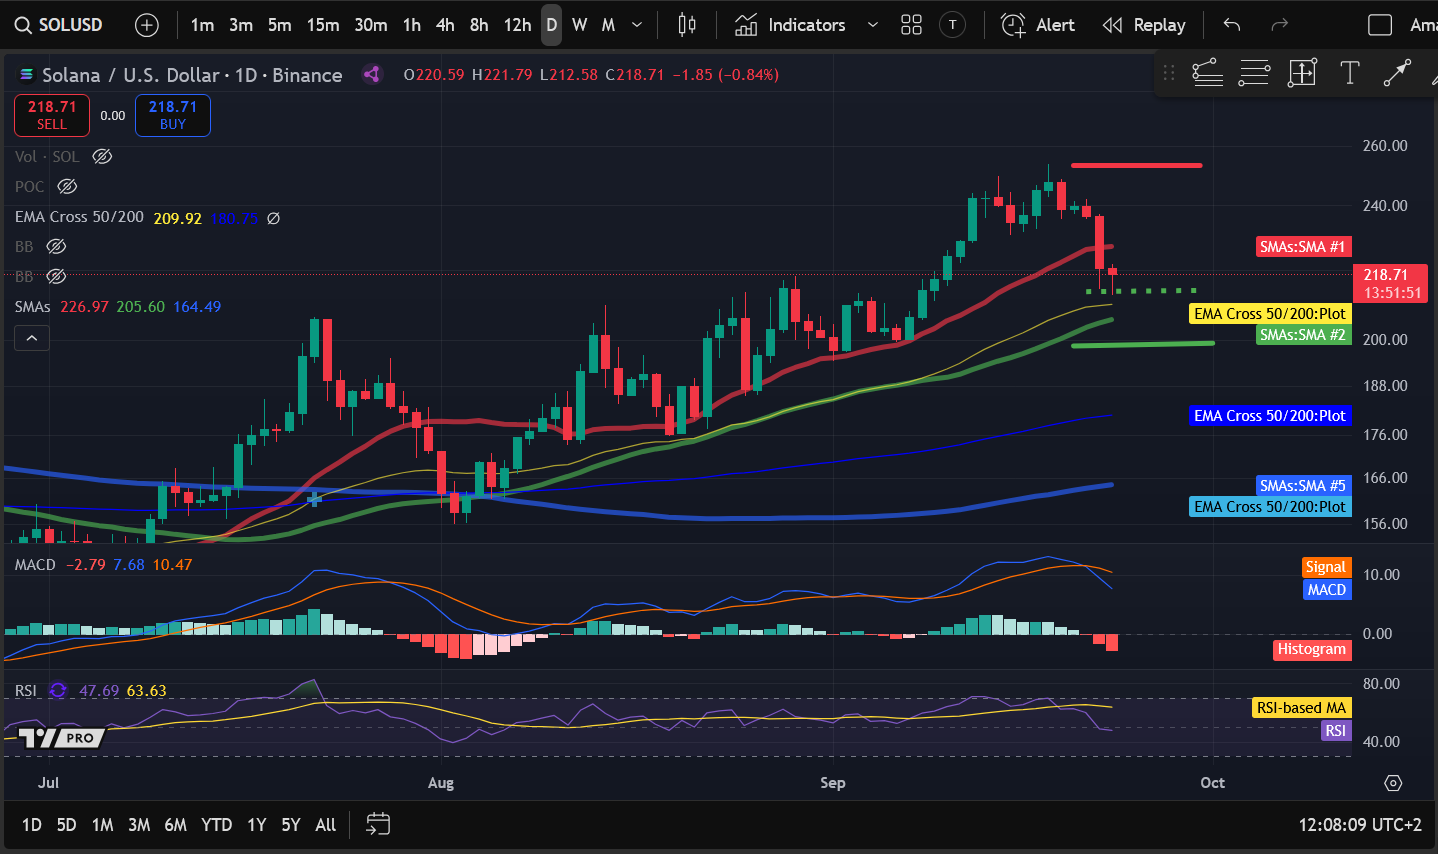Set chart range to 6M

pyautogui.click(x=175, y=825)
